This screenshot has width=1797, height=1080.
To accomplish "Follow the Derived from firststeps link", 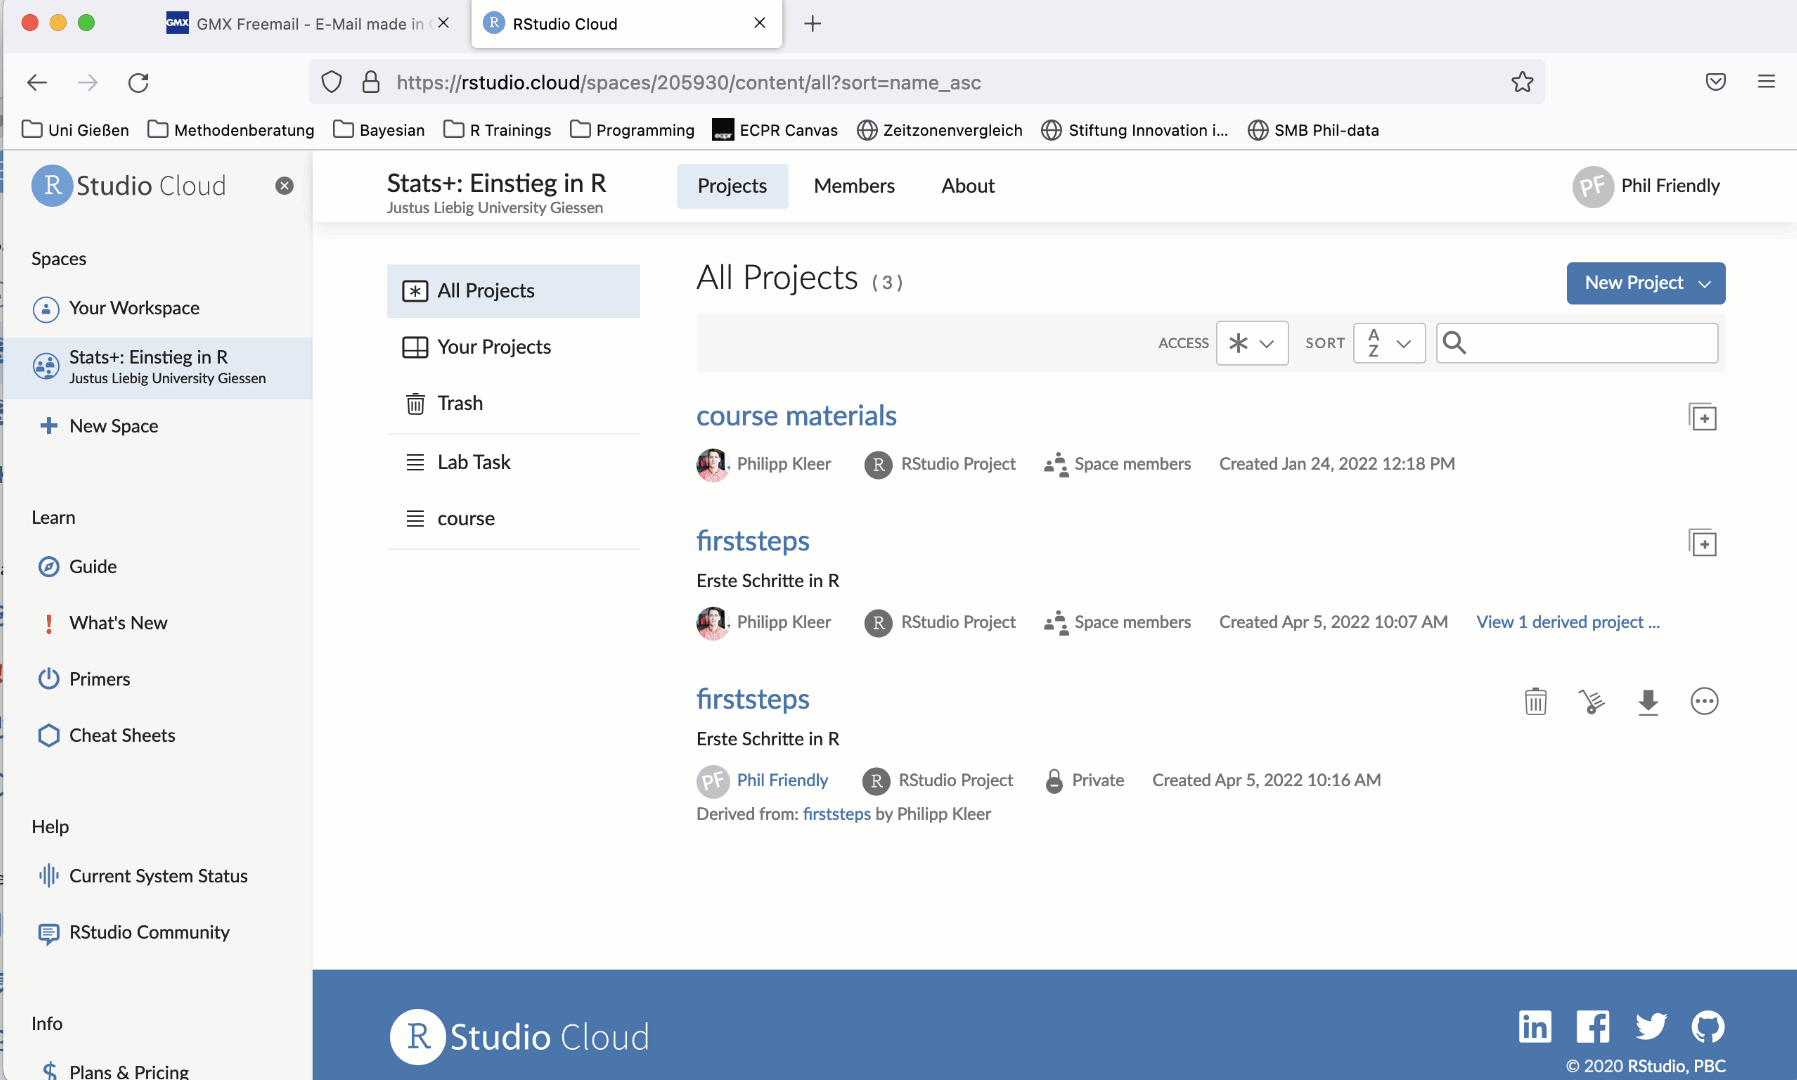I will [837, 814].
